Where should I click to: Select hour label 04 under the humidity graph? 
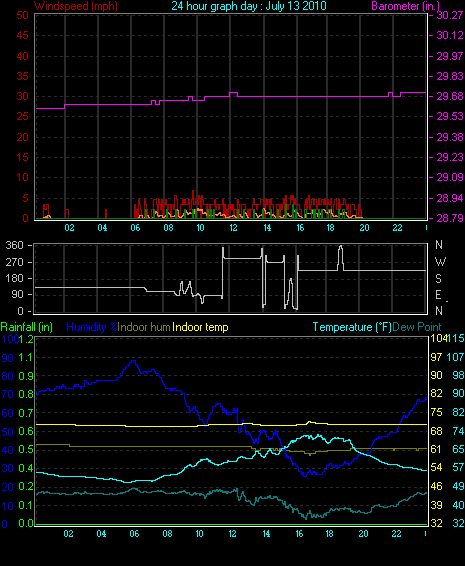point(101,534)
